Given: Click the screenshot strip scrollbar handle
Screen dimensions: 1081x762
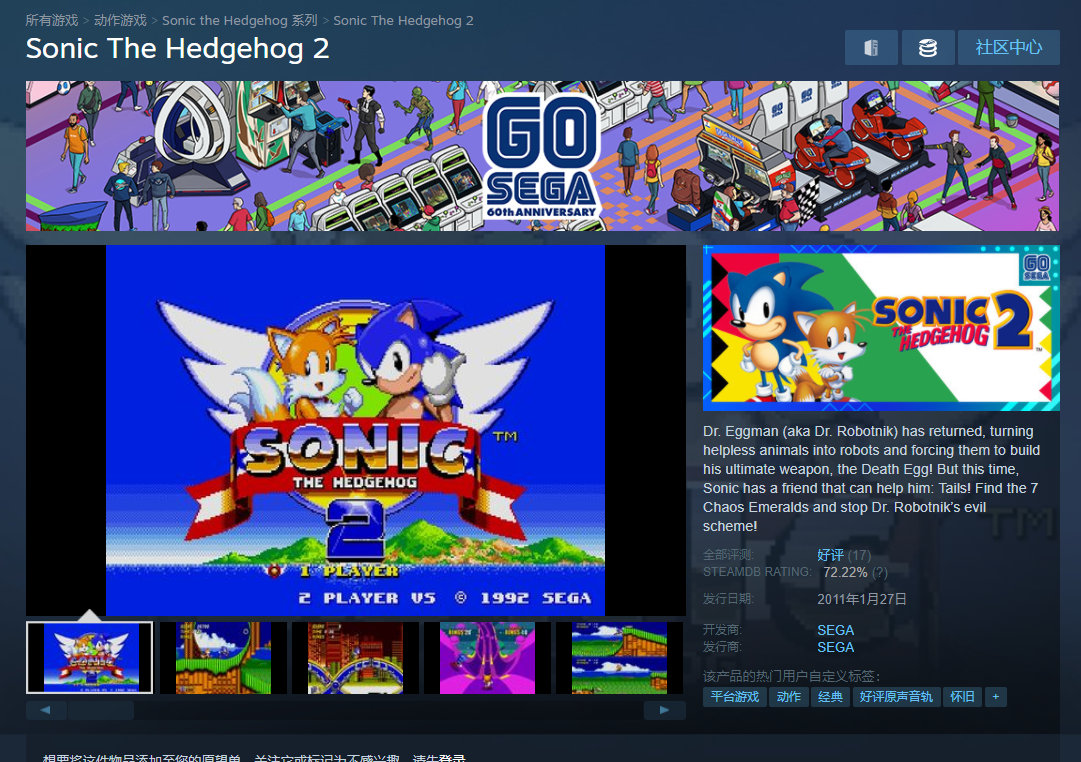Looking at the screenshot, I should pos(101,710).
